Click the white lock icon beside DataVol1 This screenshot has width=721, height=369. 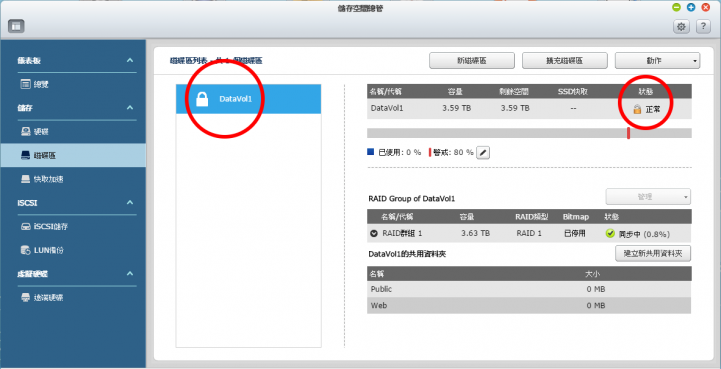point(202,99)
